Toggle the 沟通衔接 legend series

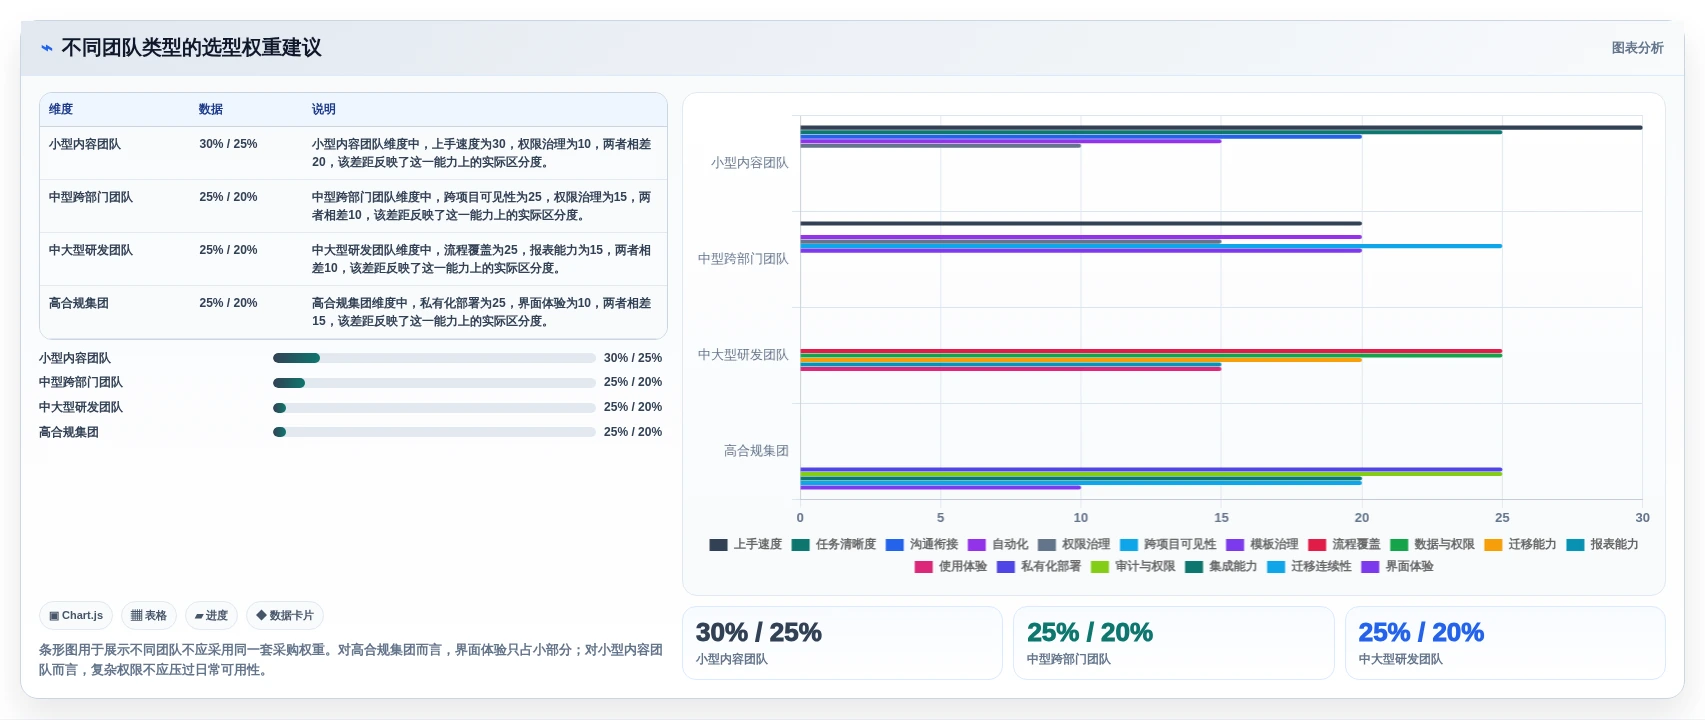point(921,545)
